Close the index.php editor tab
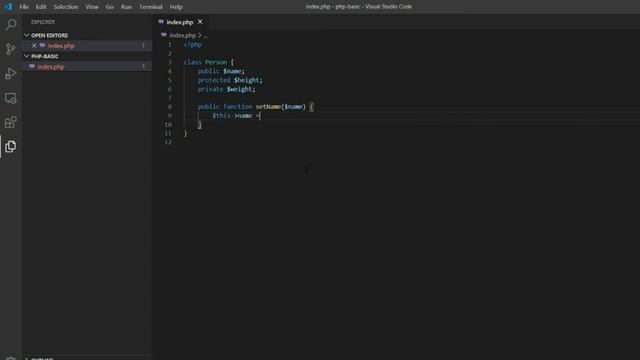The width and height of the screenshot is (640, 360). pos(200,22)
